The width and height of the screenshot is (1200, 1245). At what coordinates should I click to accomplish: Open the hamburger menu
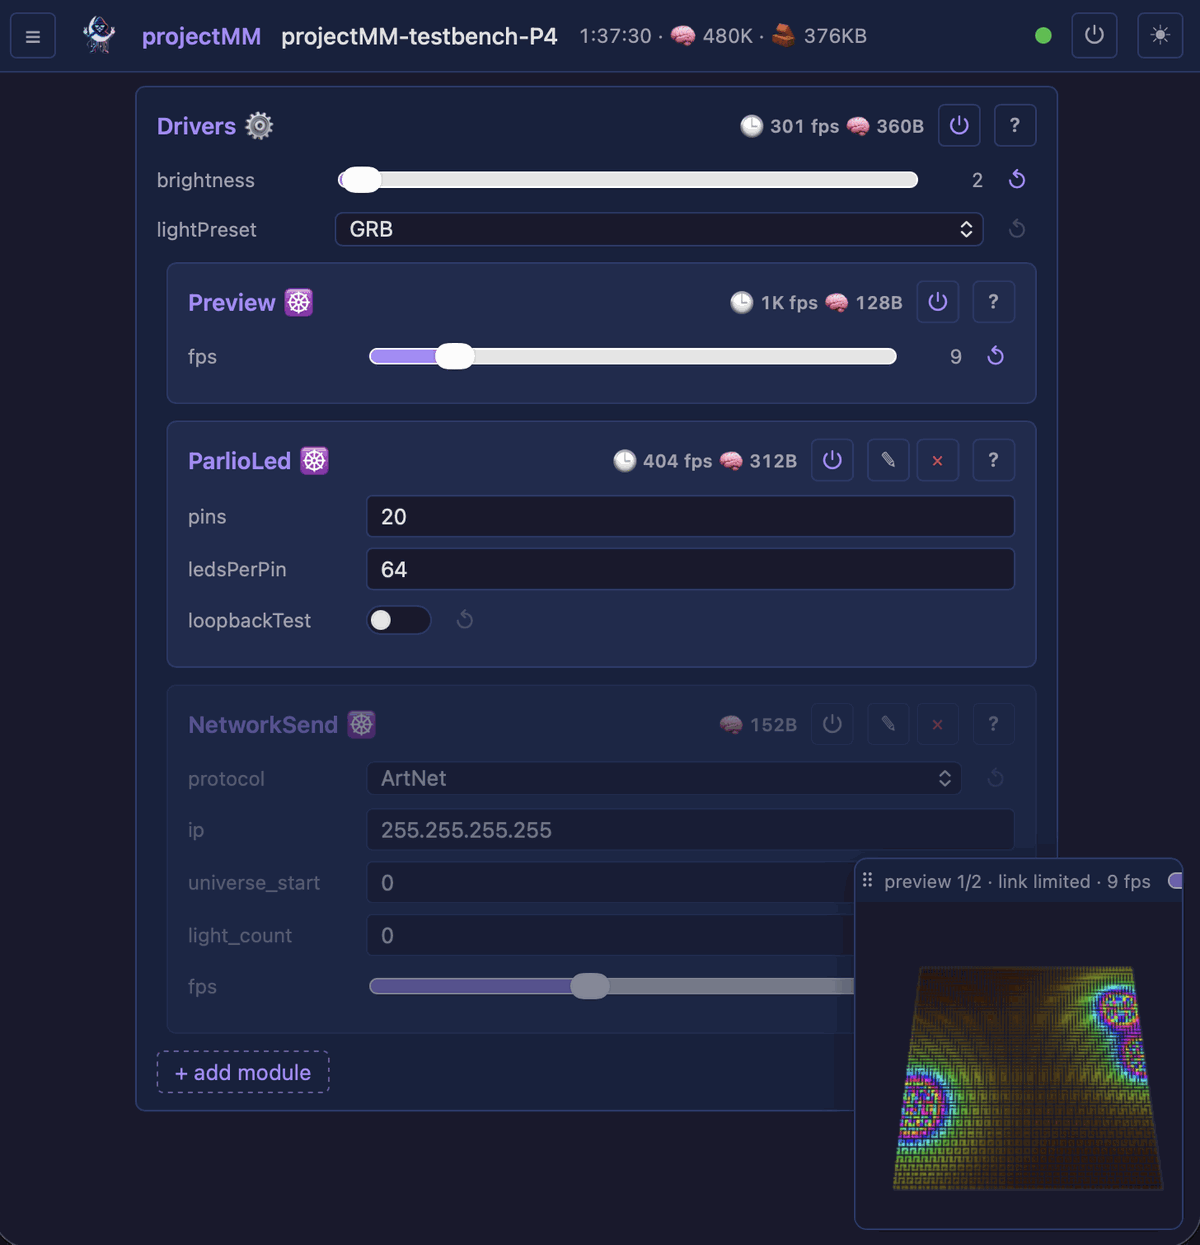tap(33, 37)
